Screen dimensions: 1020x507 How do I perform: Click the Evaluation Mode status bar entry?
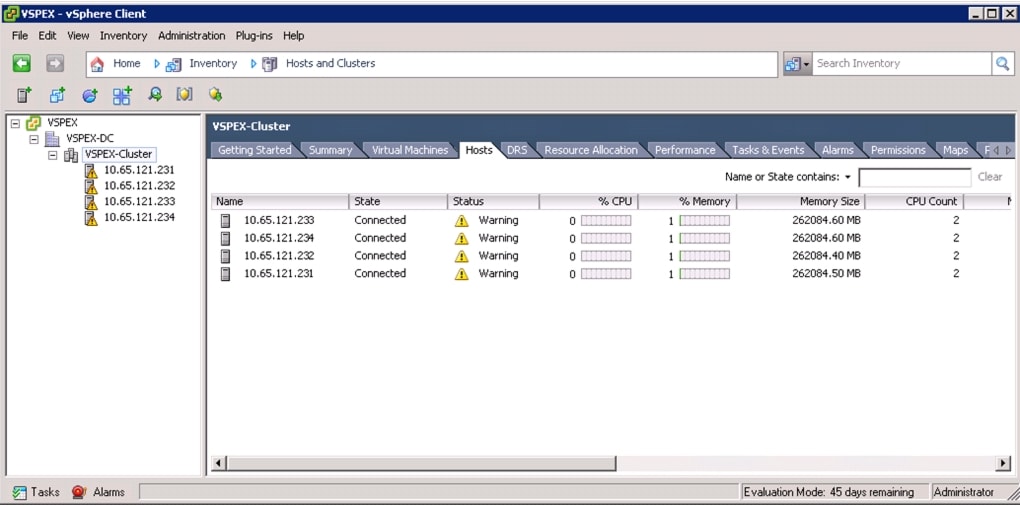[835, 492]
